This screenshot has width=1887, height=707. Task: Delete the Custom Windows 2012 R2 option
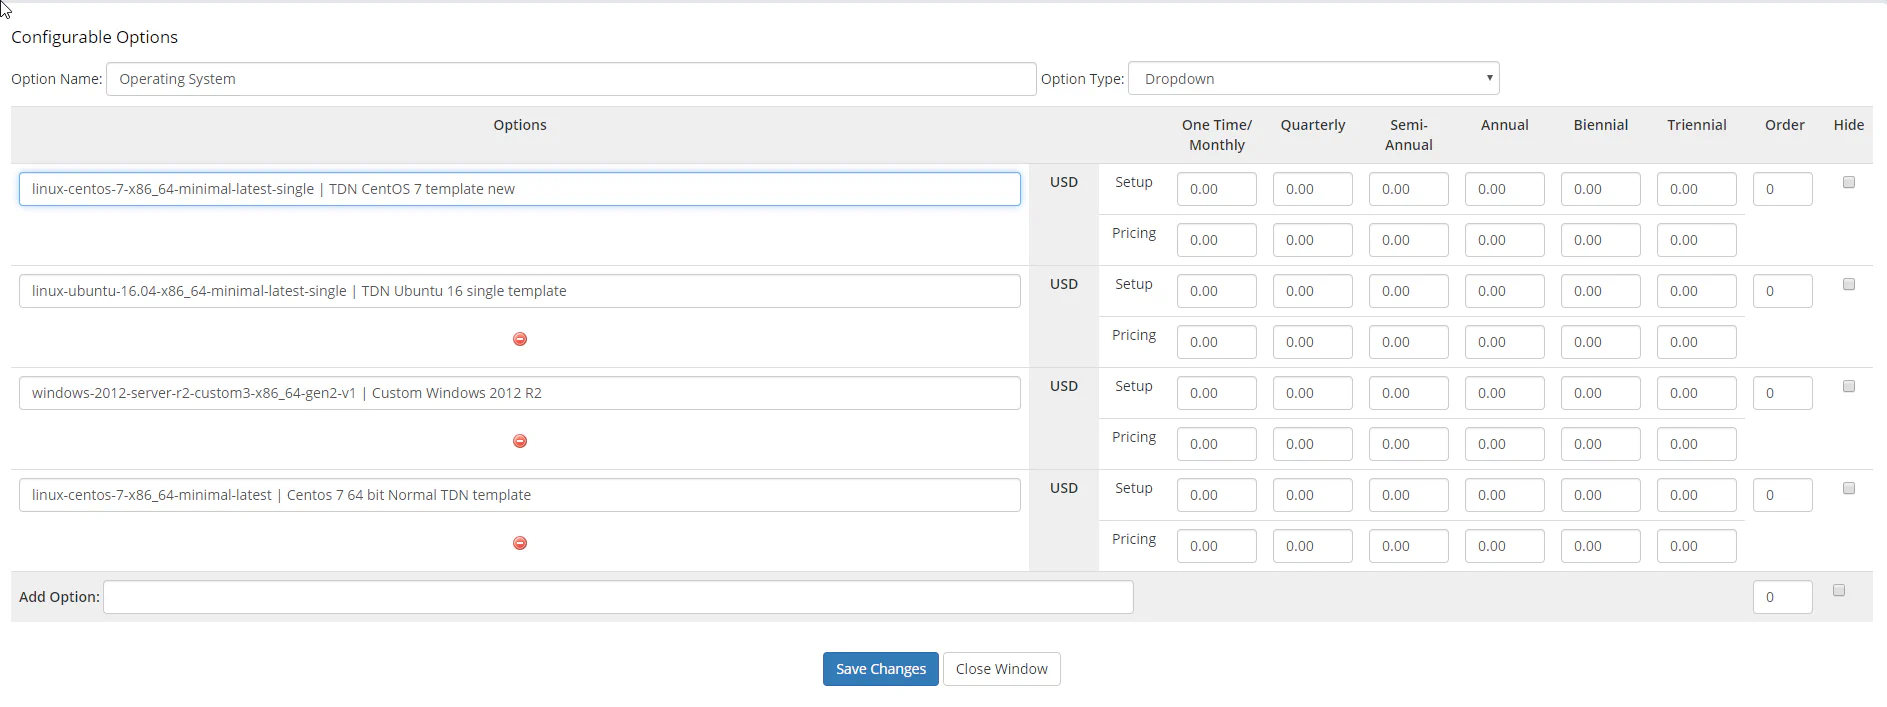520,442
